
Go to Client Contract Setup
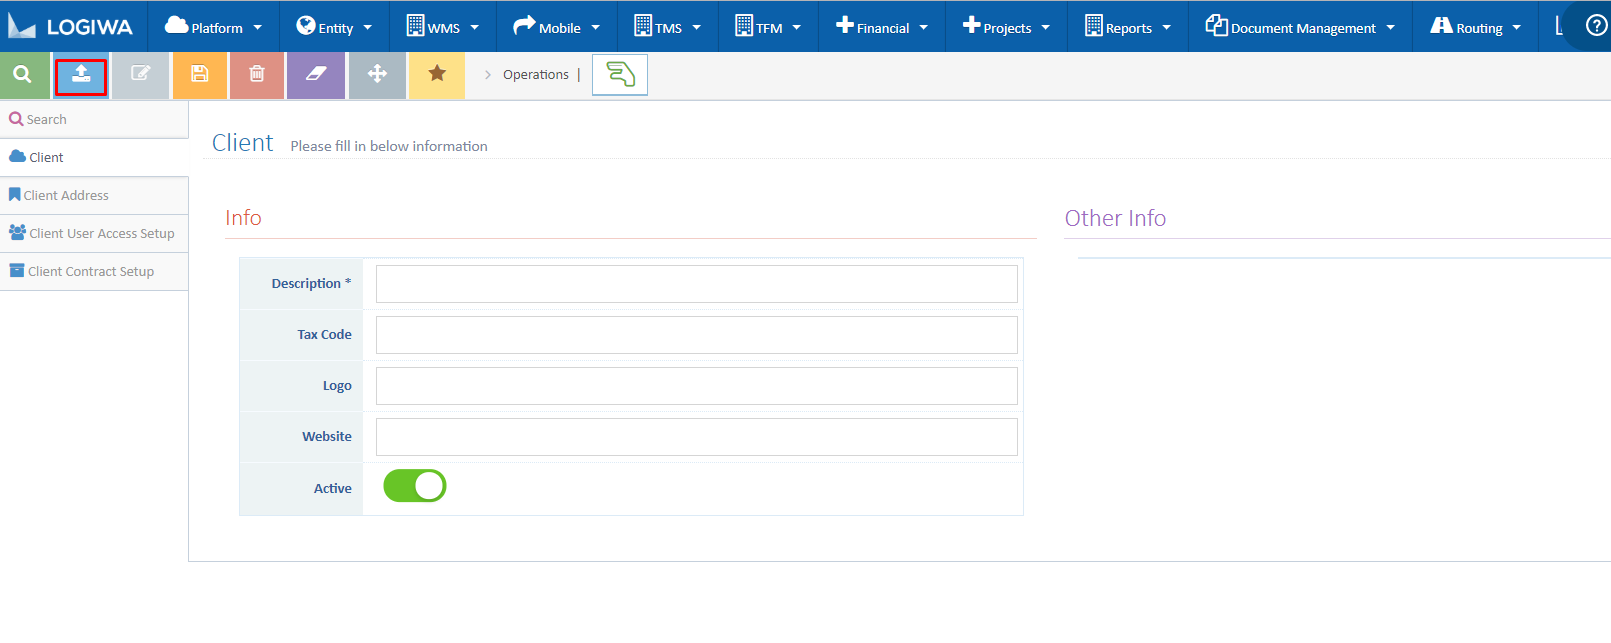pos(90,272)
